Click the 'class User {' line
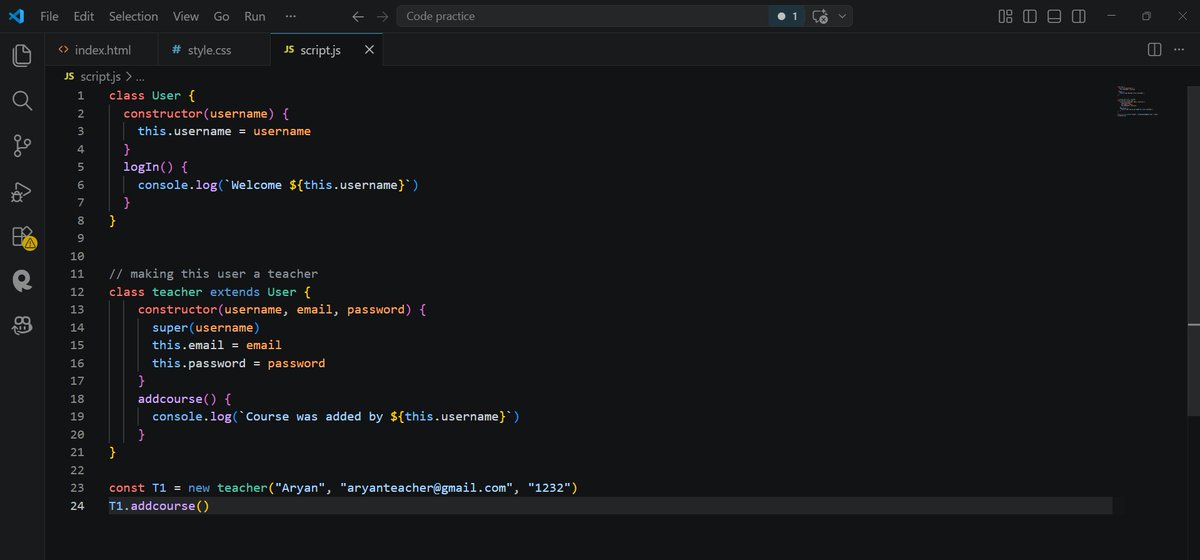Viewport: 1200px width, 560px height. [152, 95]
